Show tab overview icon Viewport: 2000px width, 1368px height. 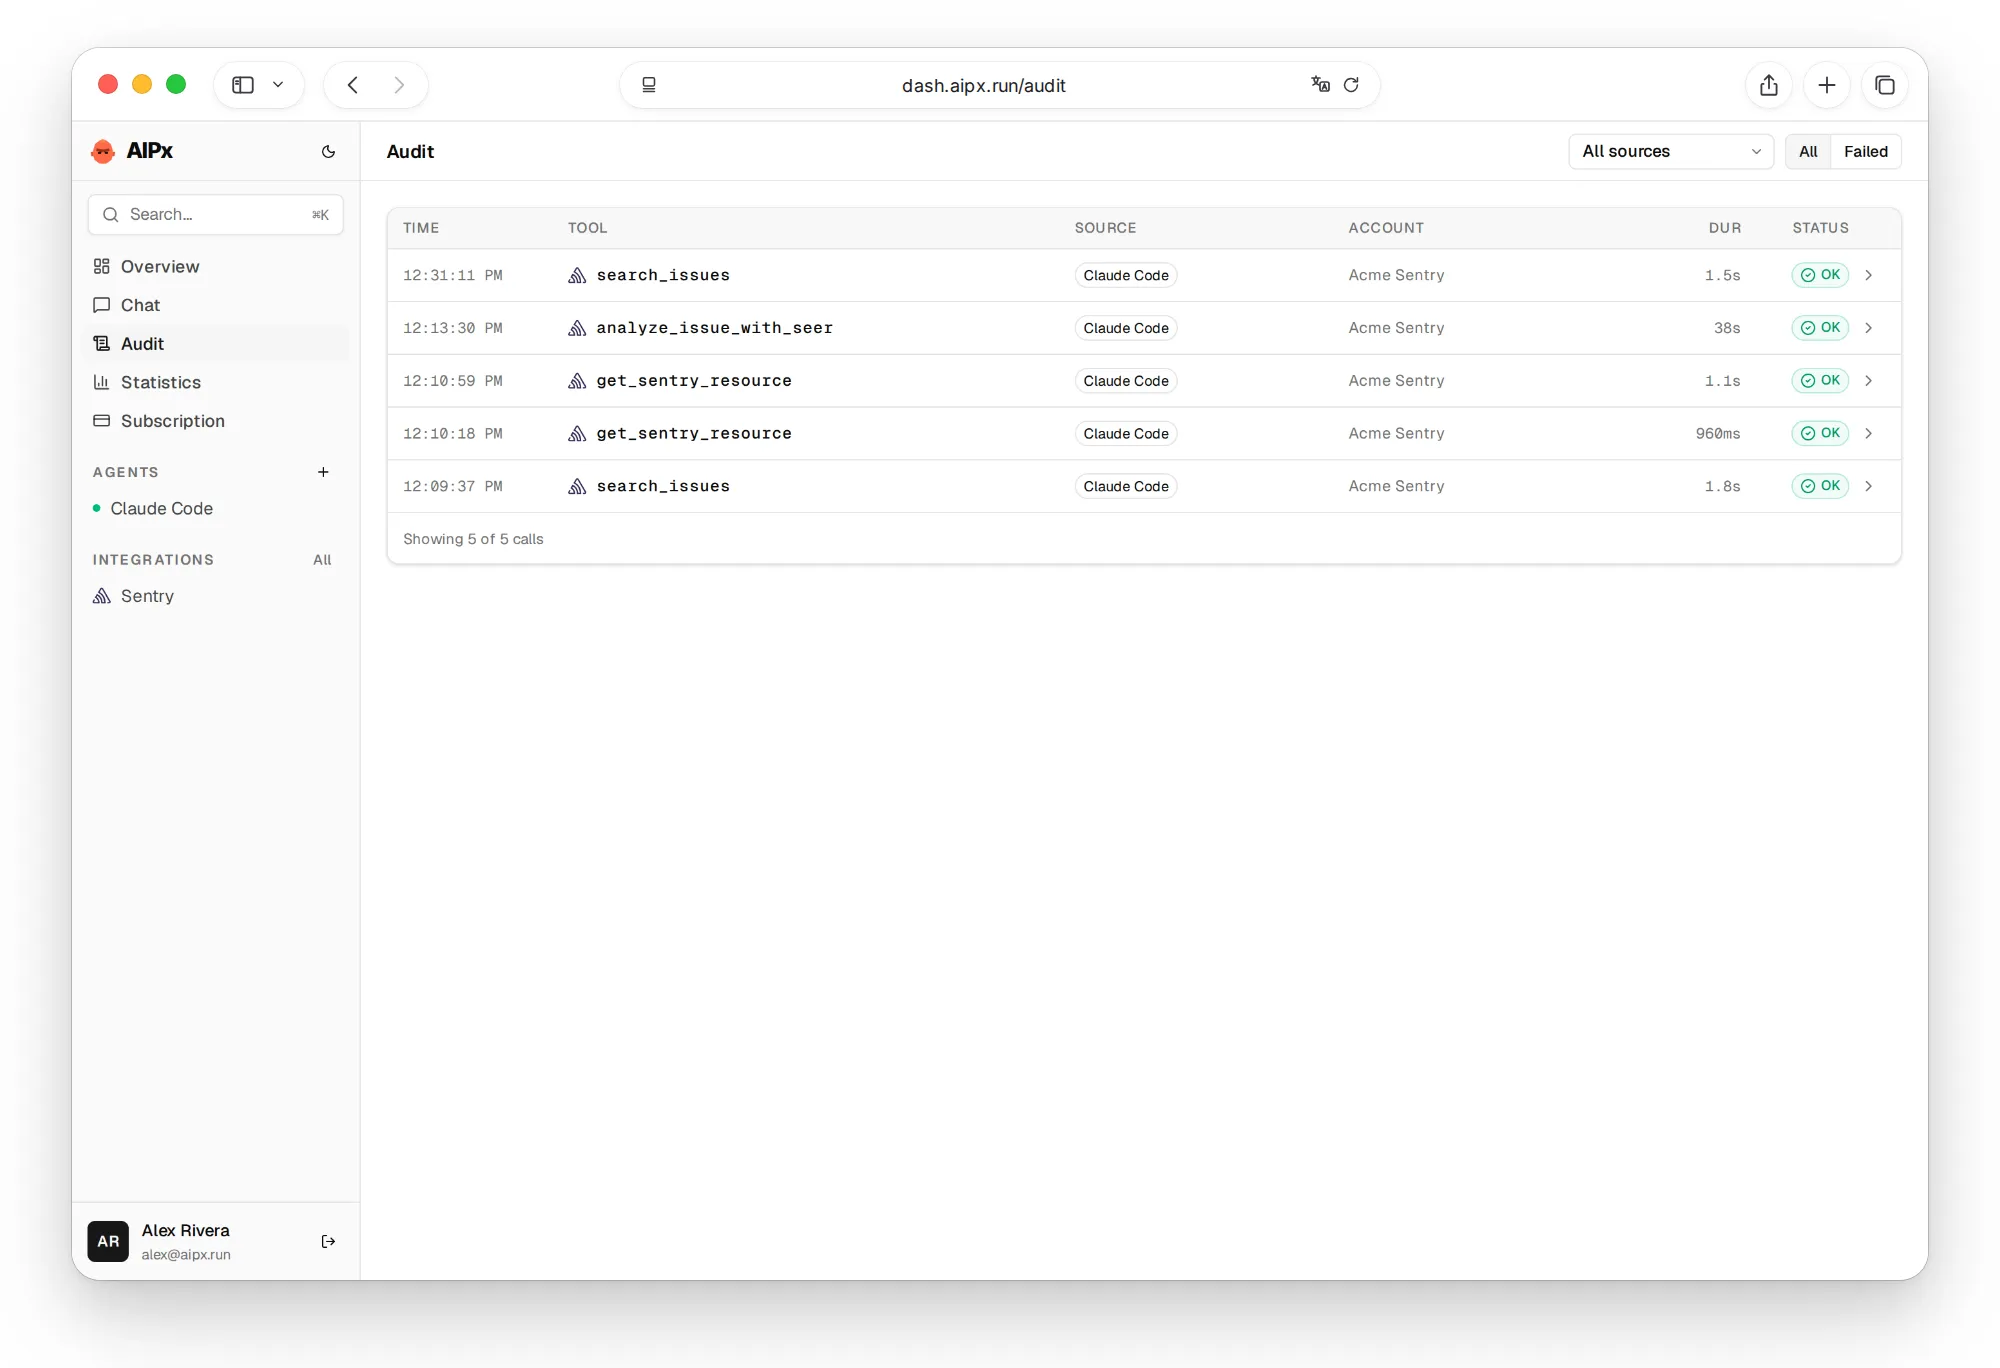coord(1885,85)
